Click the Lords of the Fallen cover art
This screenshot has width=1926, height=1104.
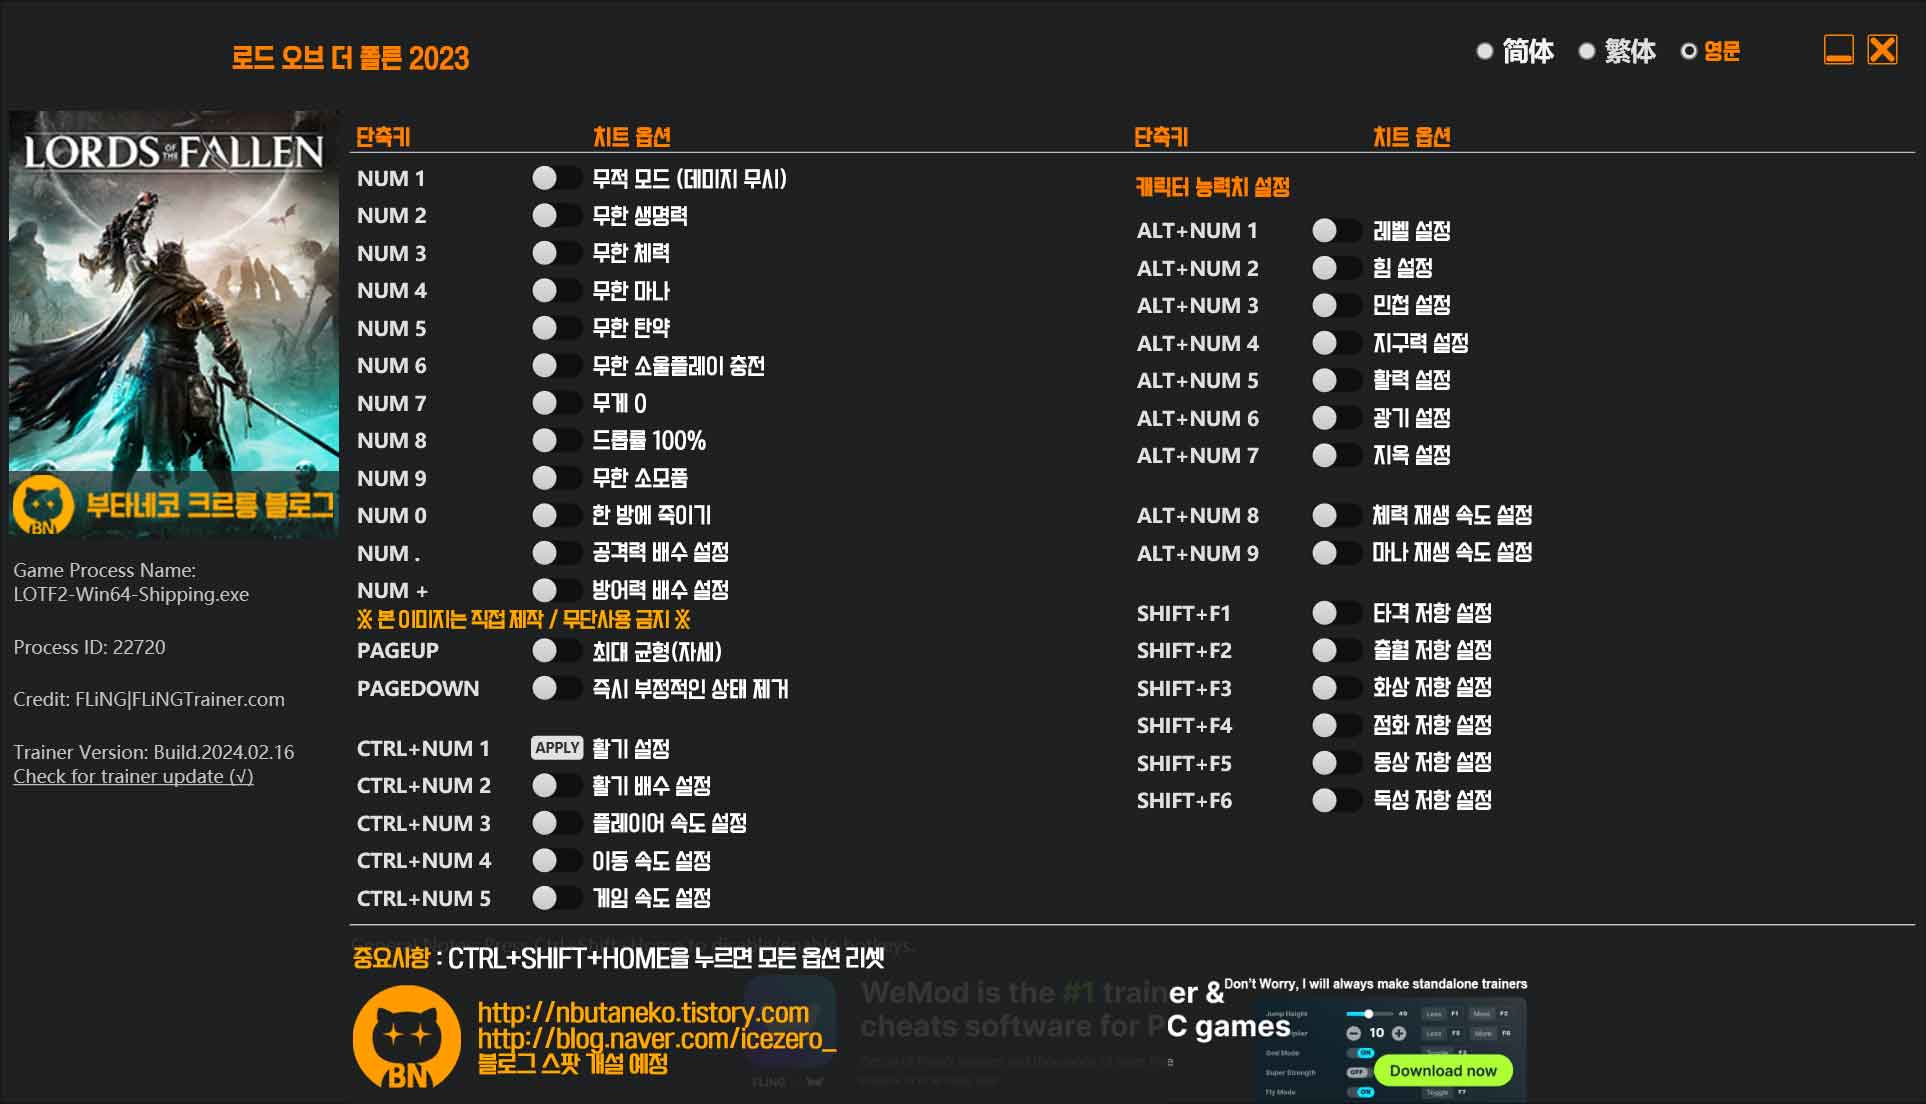(x=174, y=325)
